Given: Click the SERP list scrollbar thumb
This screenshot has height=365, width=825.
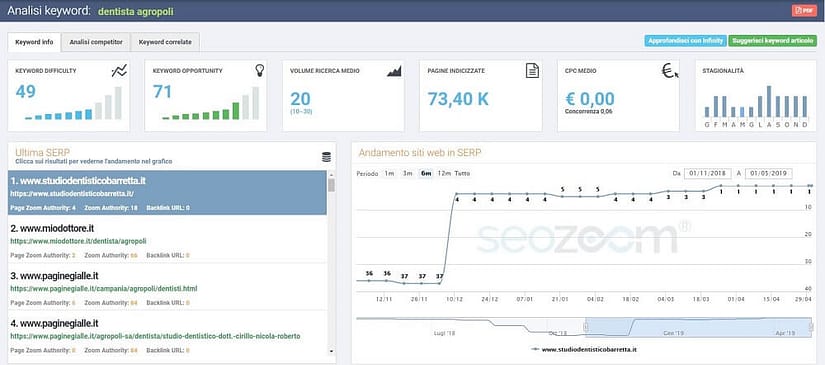Looking at the screenshot, I should pyautogui.click(x=331, y=185).
